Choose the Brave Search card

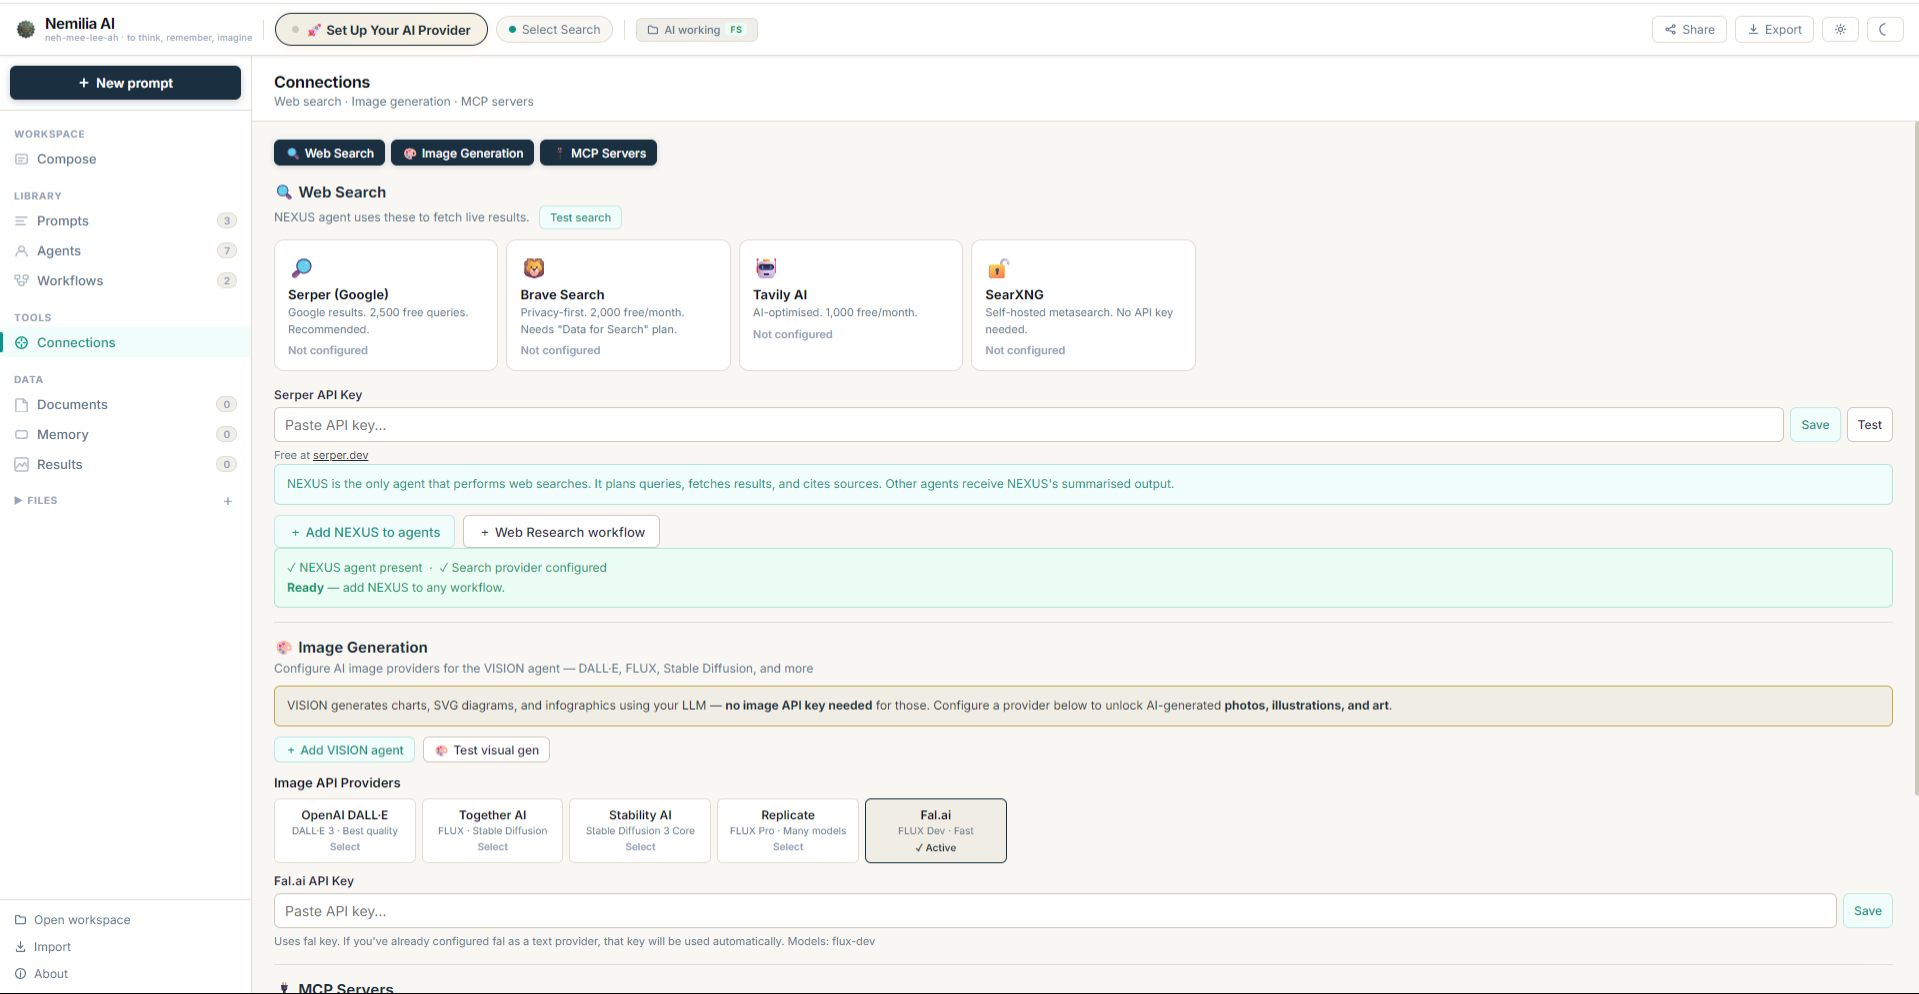[x=618, y=305]
